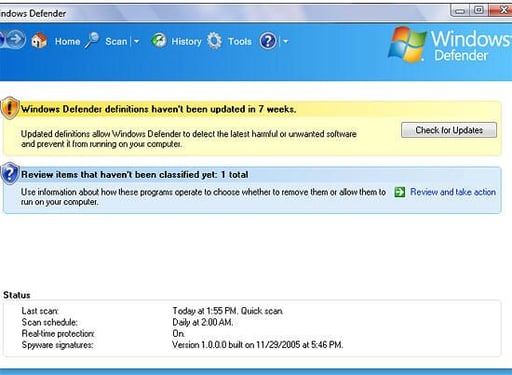Click the Last scan time value
Image resolution: width=512 pixels, height=375 pixels.
(228, 311)
